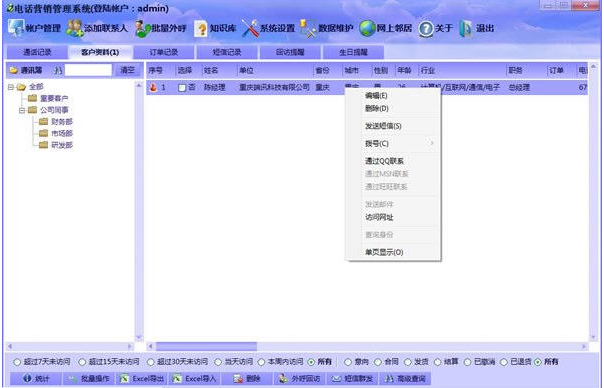This screenshot has width=604, height=388.
Task: Select 超过30天未访问 radio button
Action: tap(151, 362)
